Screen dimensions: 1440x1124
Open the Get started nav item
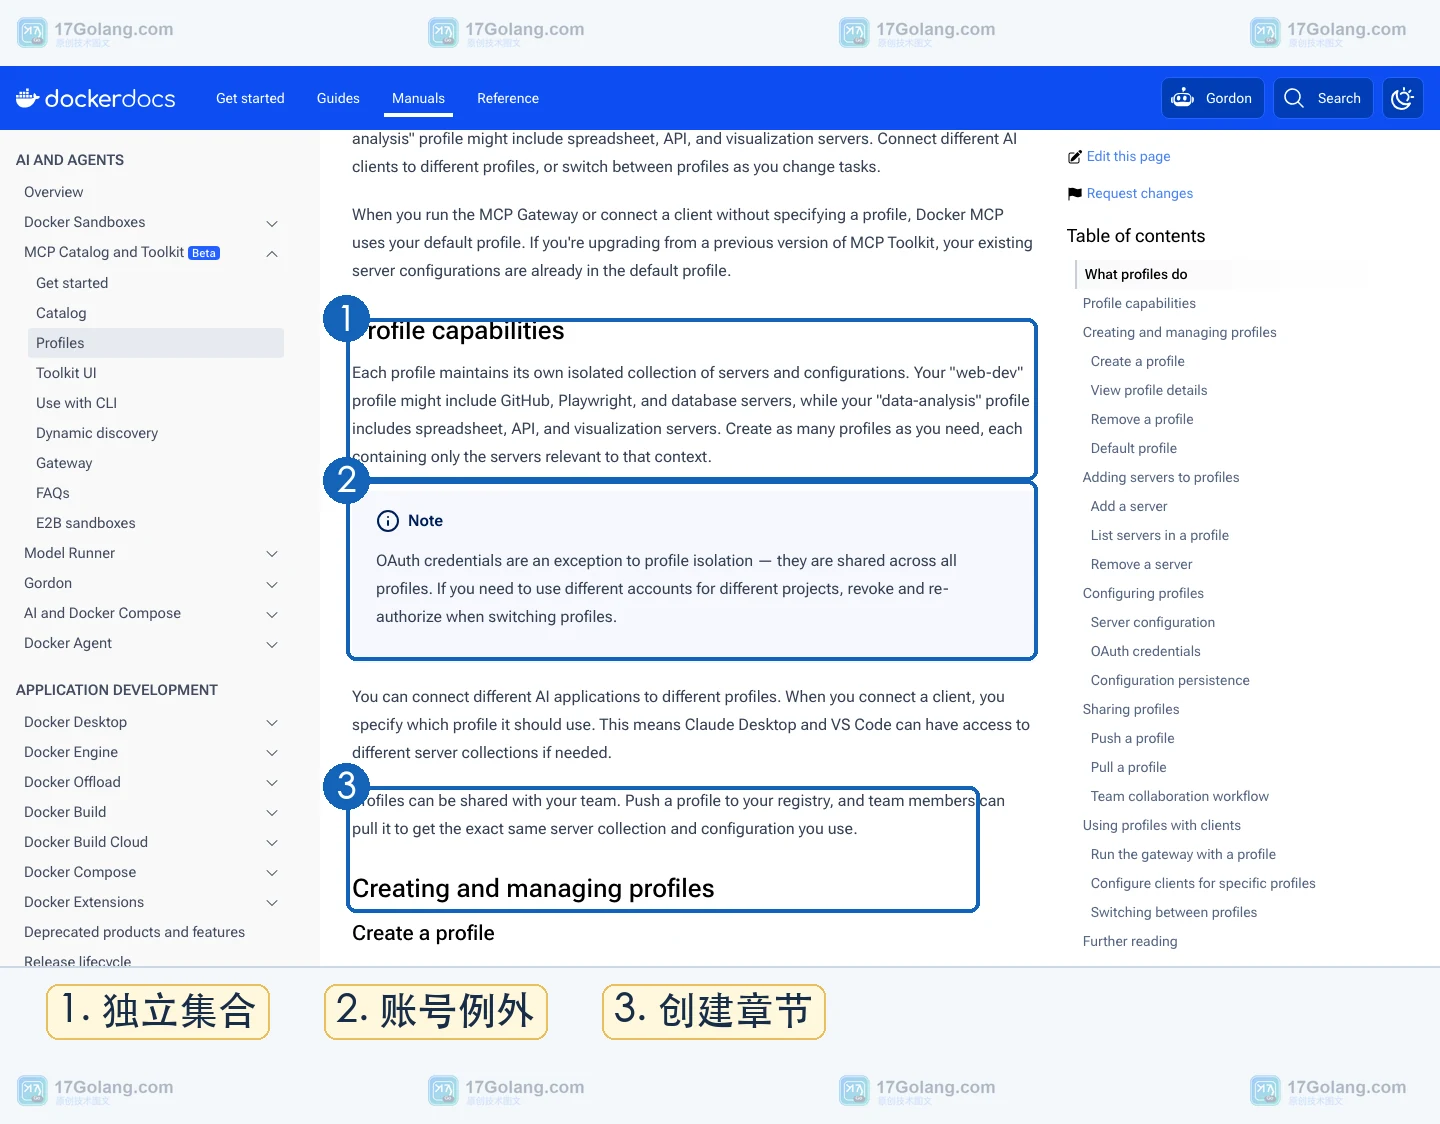click(250, 98)
